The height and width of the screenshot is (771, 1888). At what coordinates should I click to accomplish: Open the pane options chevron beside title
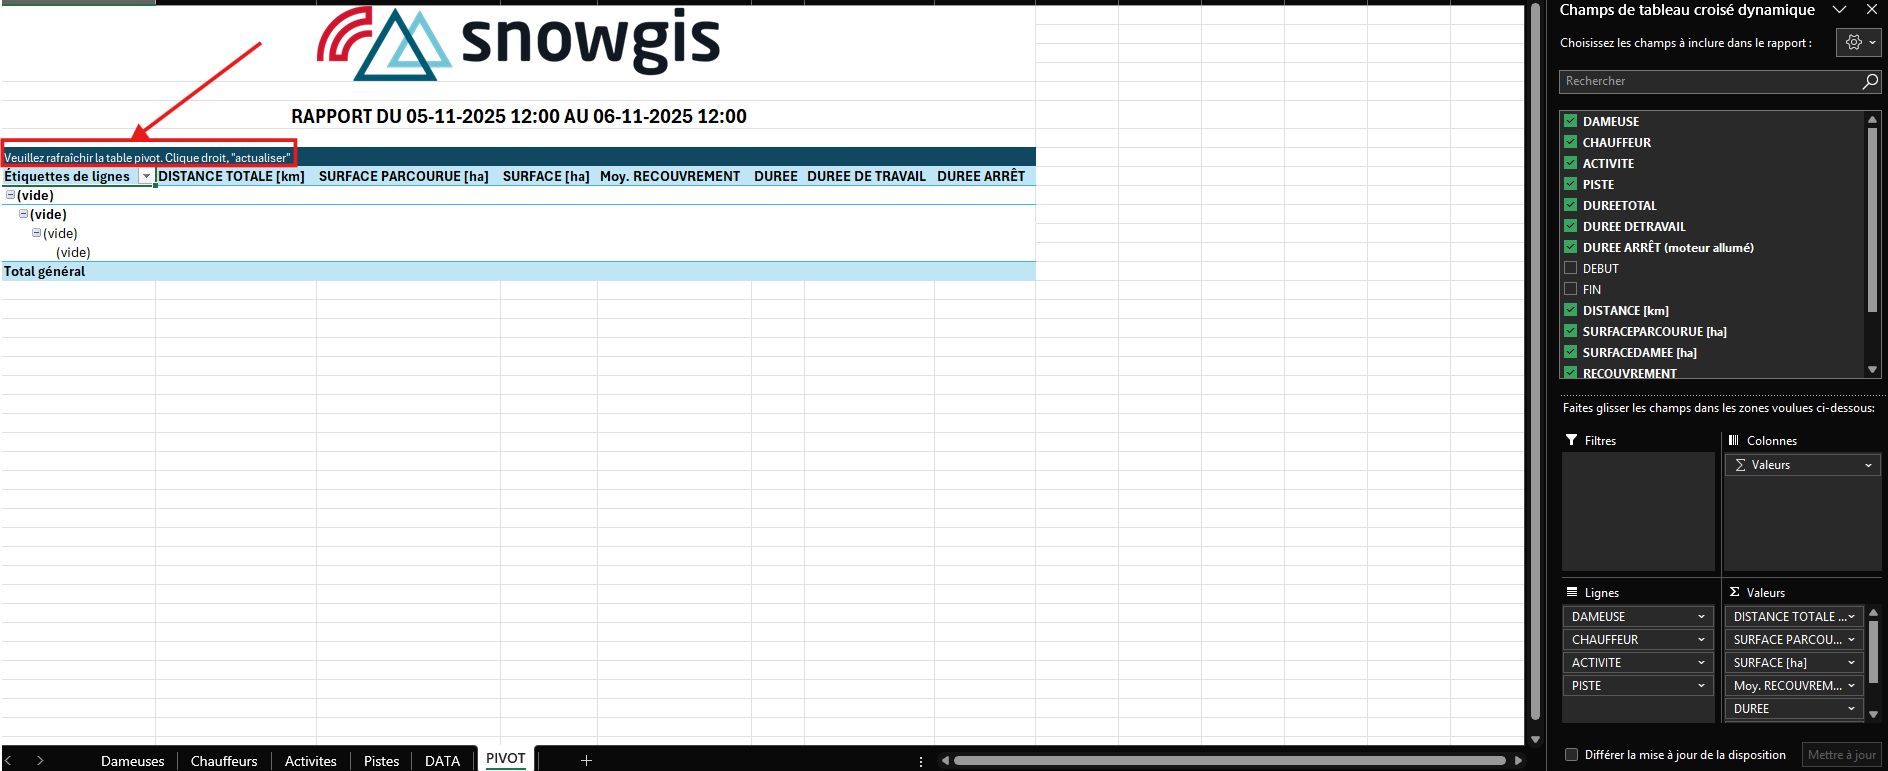click(1839, 10)
